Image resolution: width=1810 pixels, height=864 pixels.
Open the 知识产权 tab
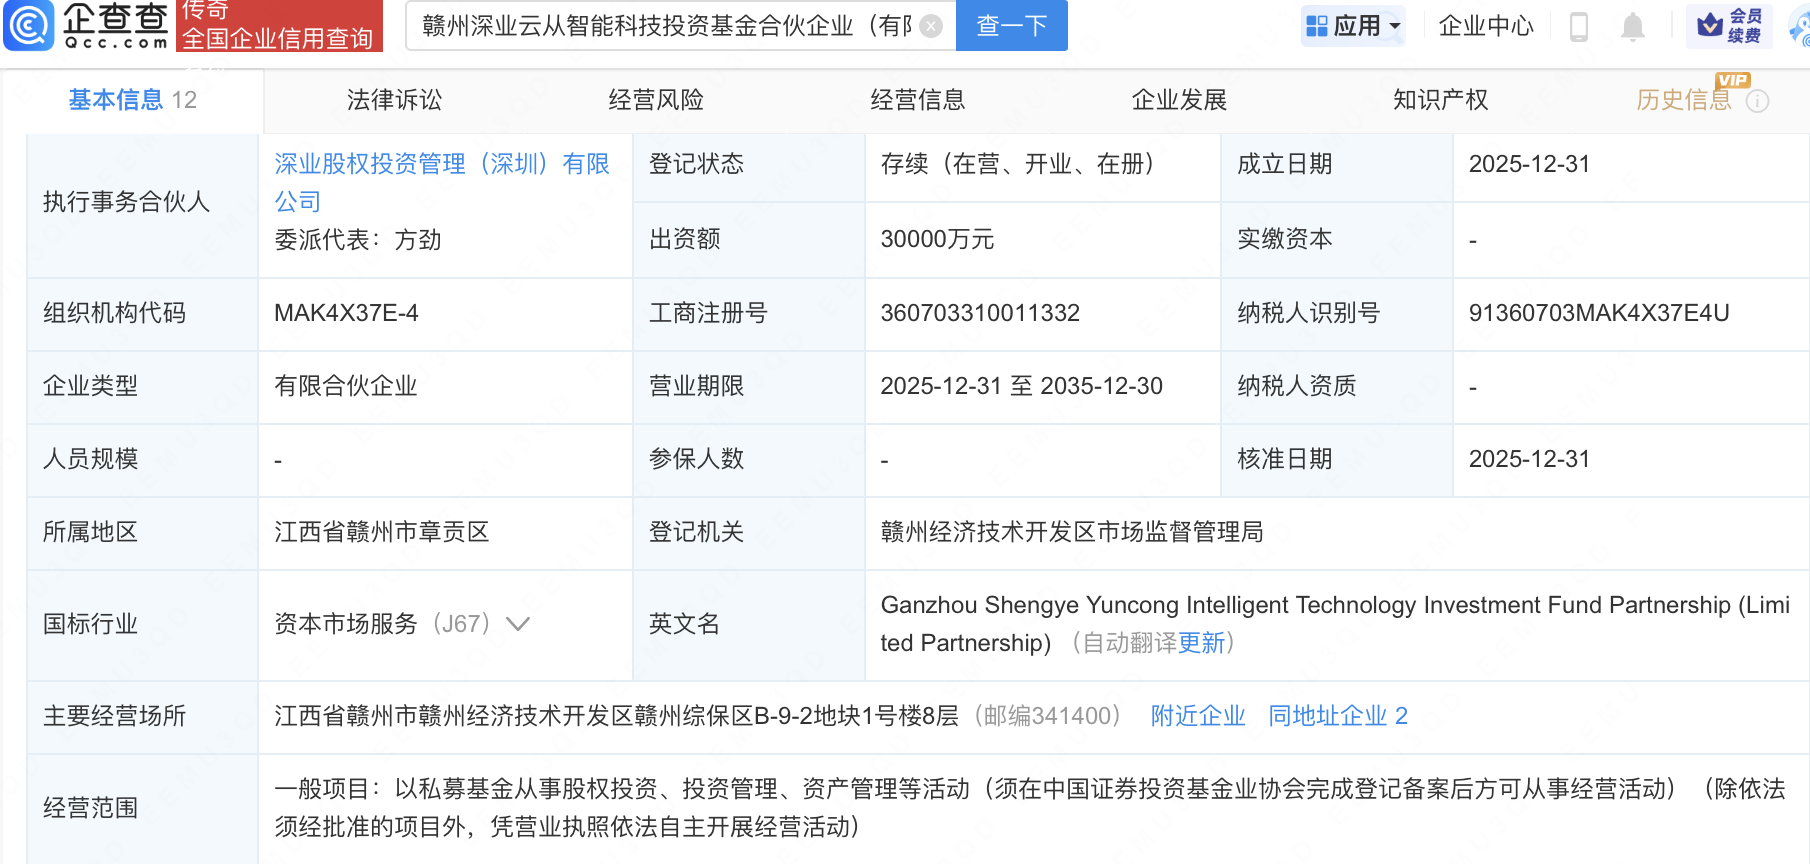point(1440,100)
